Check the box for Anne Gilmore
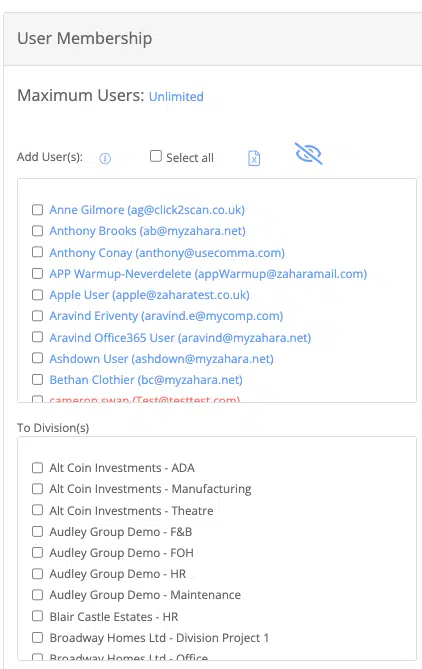Viewport: 422px width, 669px height. tap(38, 209)
